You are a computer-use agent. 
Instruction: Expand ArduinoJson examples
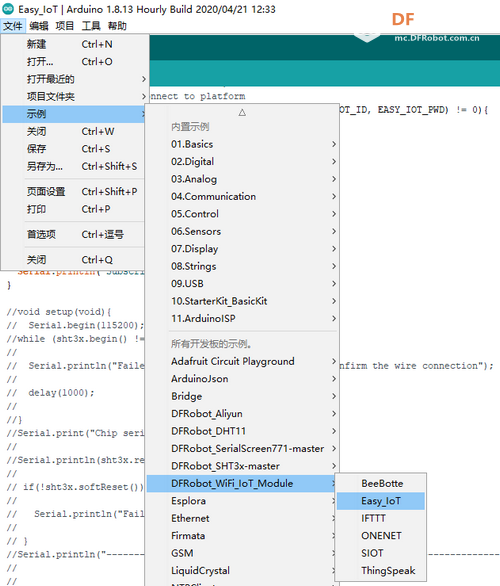pos(243,379)
